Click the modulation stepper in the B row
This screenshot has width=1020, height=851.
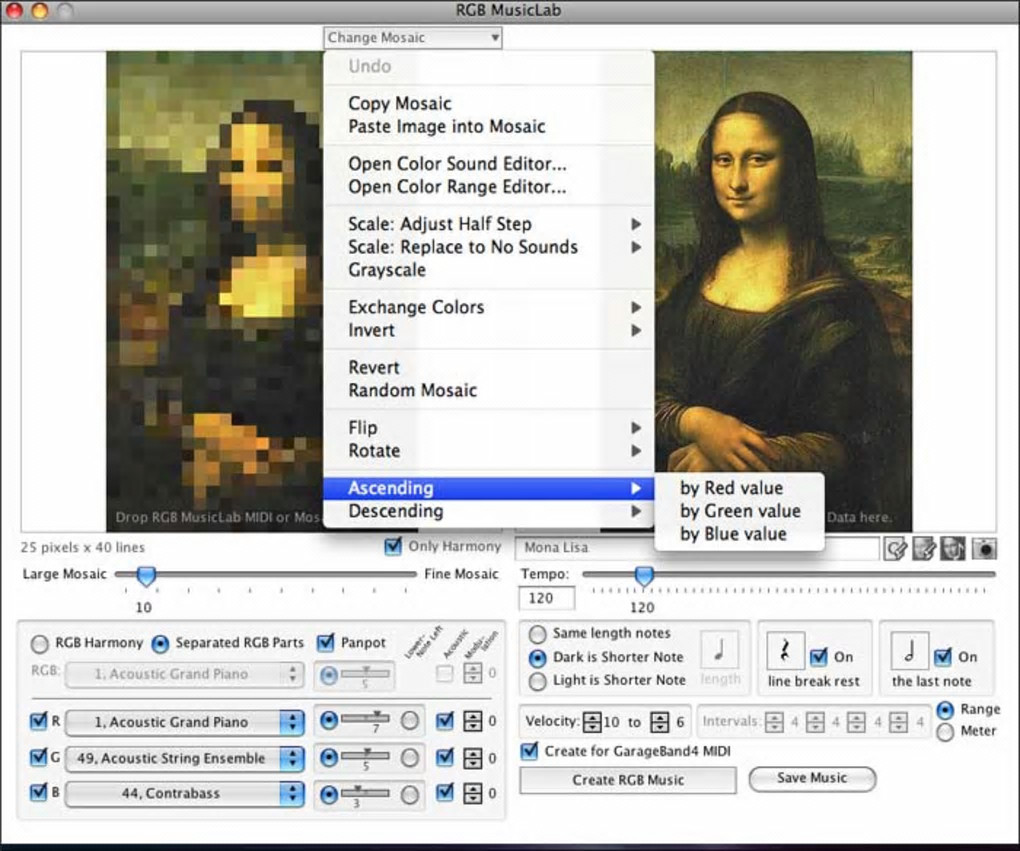(472, 793)
